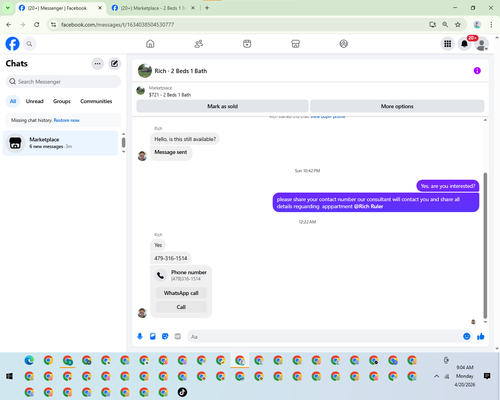Open the emoji picker in message box
500x400 pixels.
(467, 336)
